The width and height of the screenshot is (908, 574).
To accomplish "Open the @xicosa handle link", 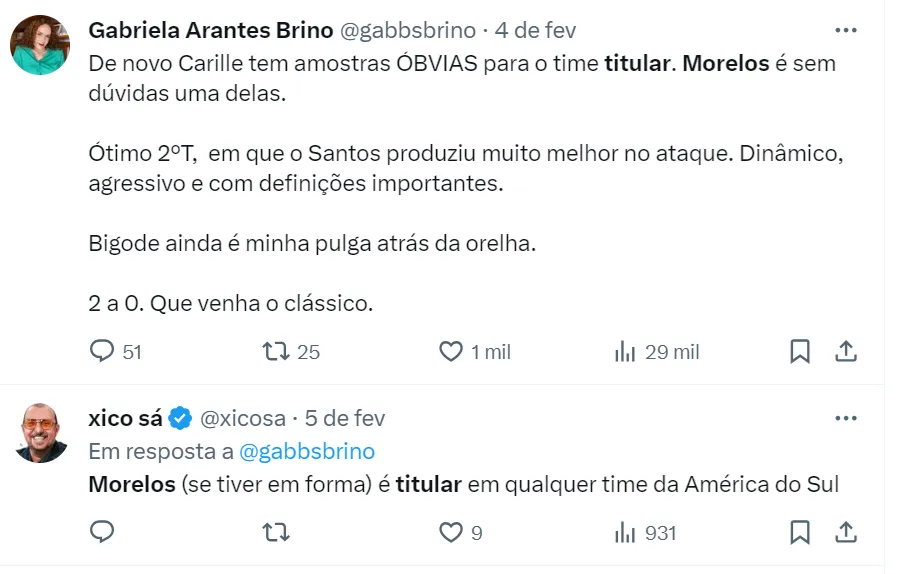I will [x=243, y=418].
